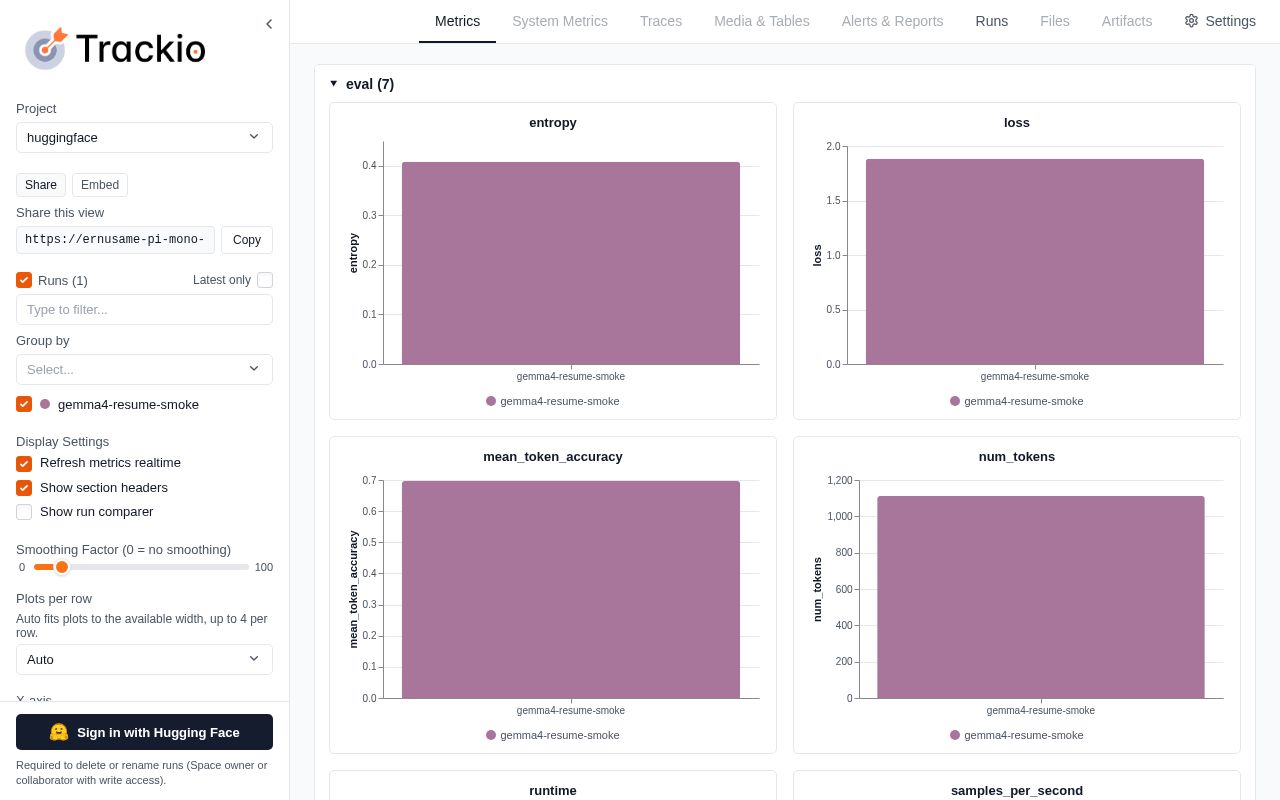Copy the share view URL
This screenshot has width=1280, height=800.
click(247, 240)
